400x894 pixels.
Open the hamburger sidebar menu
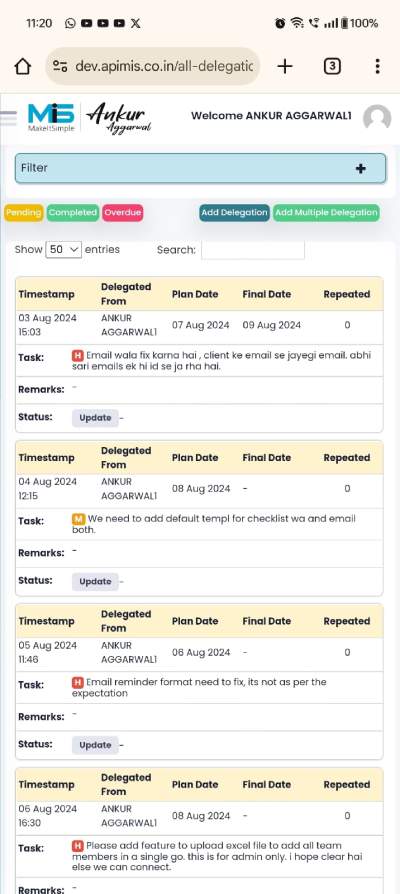(x=8, y=118)
